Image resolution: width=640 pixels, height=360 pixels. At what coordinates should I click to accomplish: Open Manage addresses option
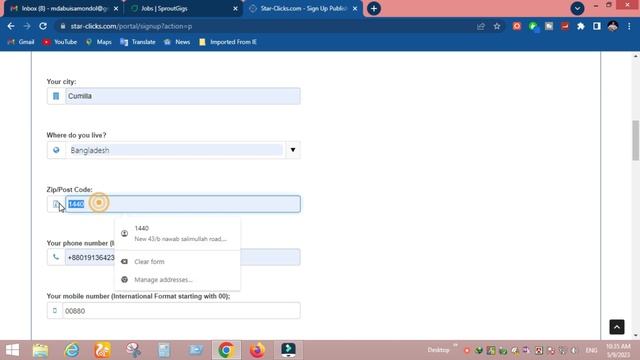pos(178,280)
